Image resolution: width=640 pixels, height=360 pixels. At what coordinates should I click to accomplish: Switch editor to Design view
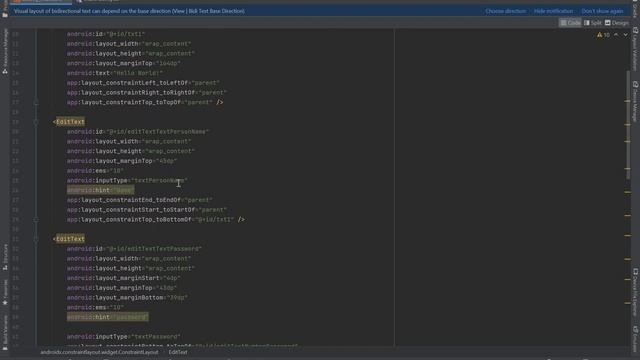617,23
